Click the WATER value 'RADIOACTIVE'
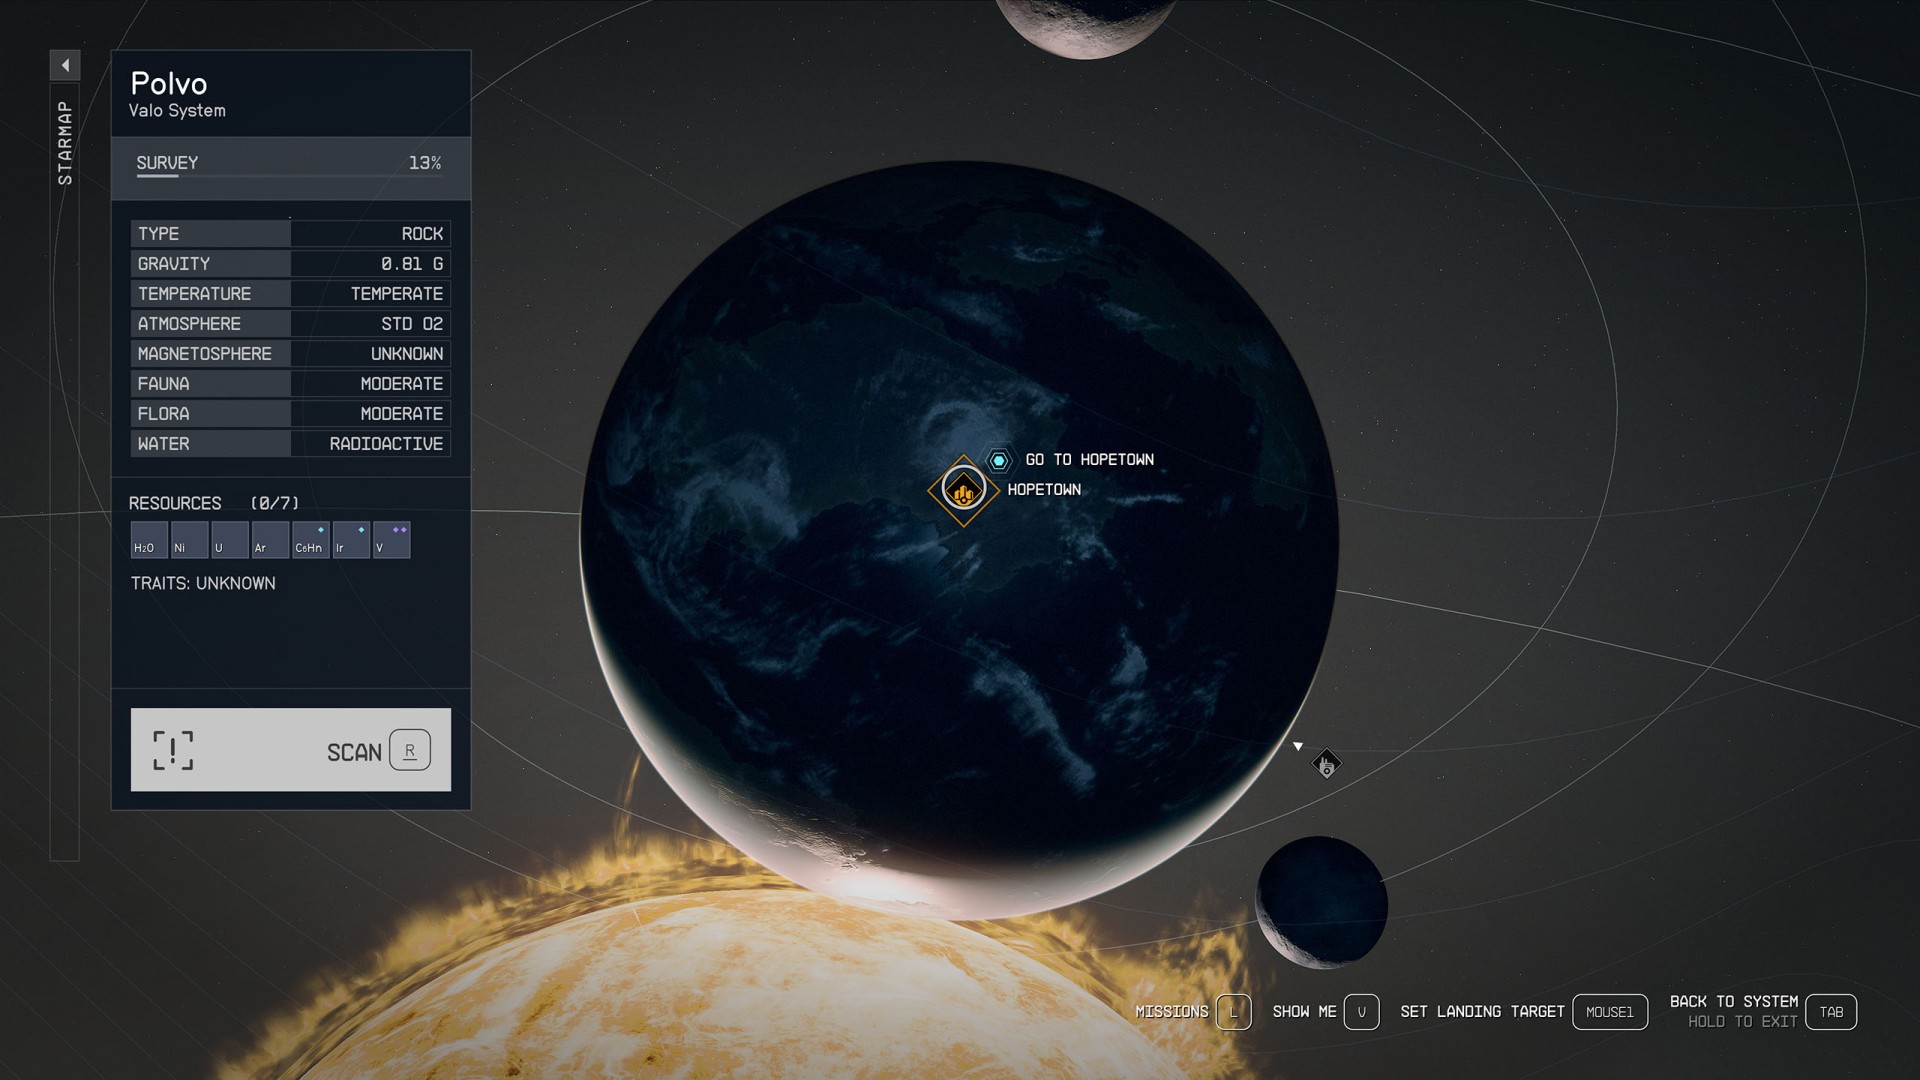 (386, 444)
